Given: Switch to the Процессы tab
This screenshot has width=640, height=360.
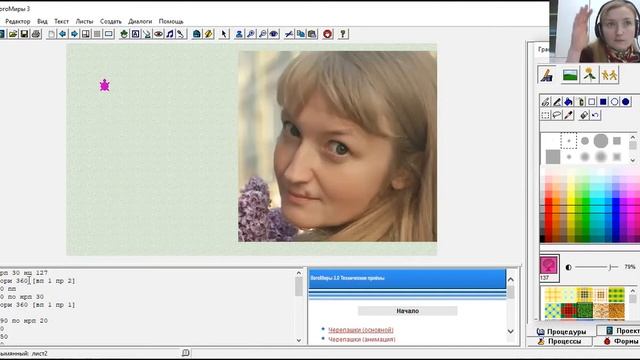Looking at the screenshot, I should click(x=560, y=341).
